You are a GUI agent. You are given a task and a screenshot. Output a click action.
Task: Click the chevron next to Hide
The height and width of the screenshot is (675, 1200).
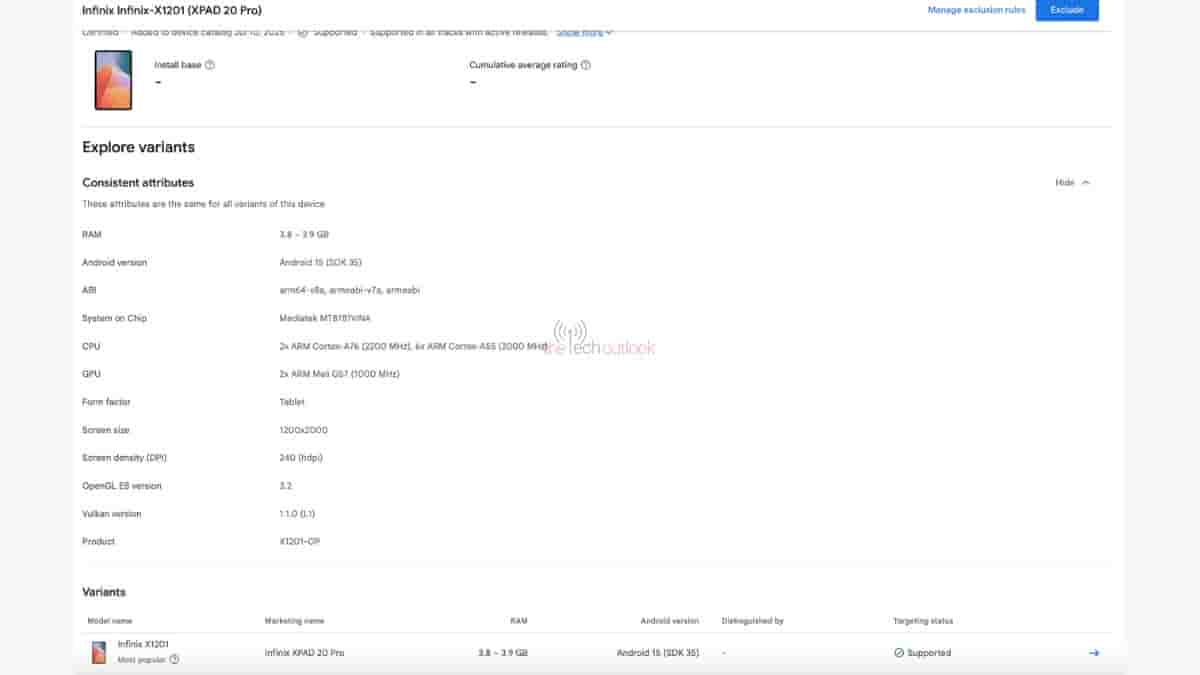coord(1086,183)
